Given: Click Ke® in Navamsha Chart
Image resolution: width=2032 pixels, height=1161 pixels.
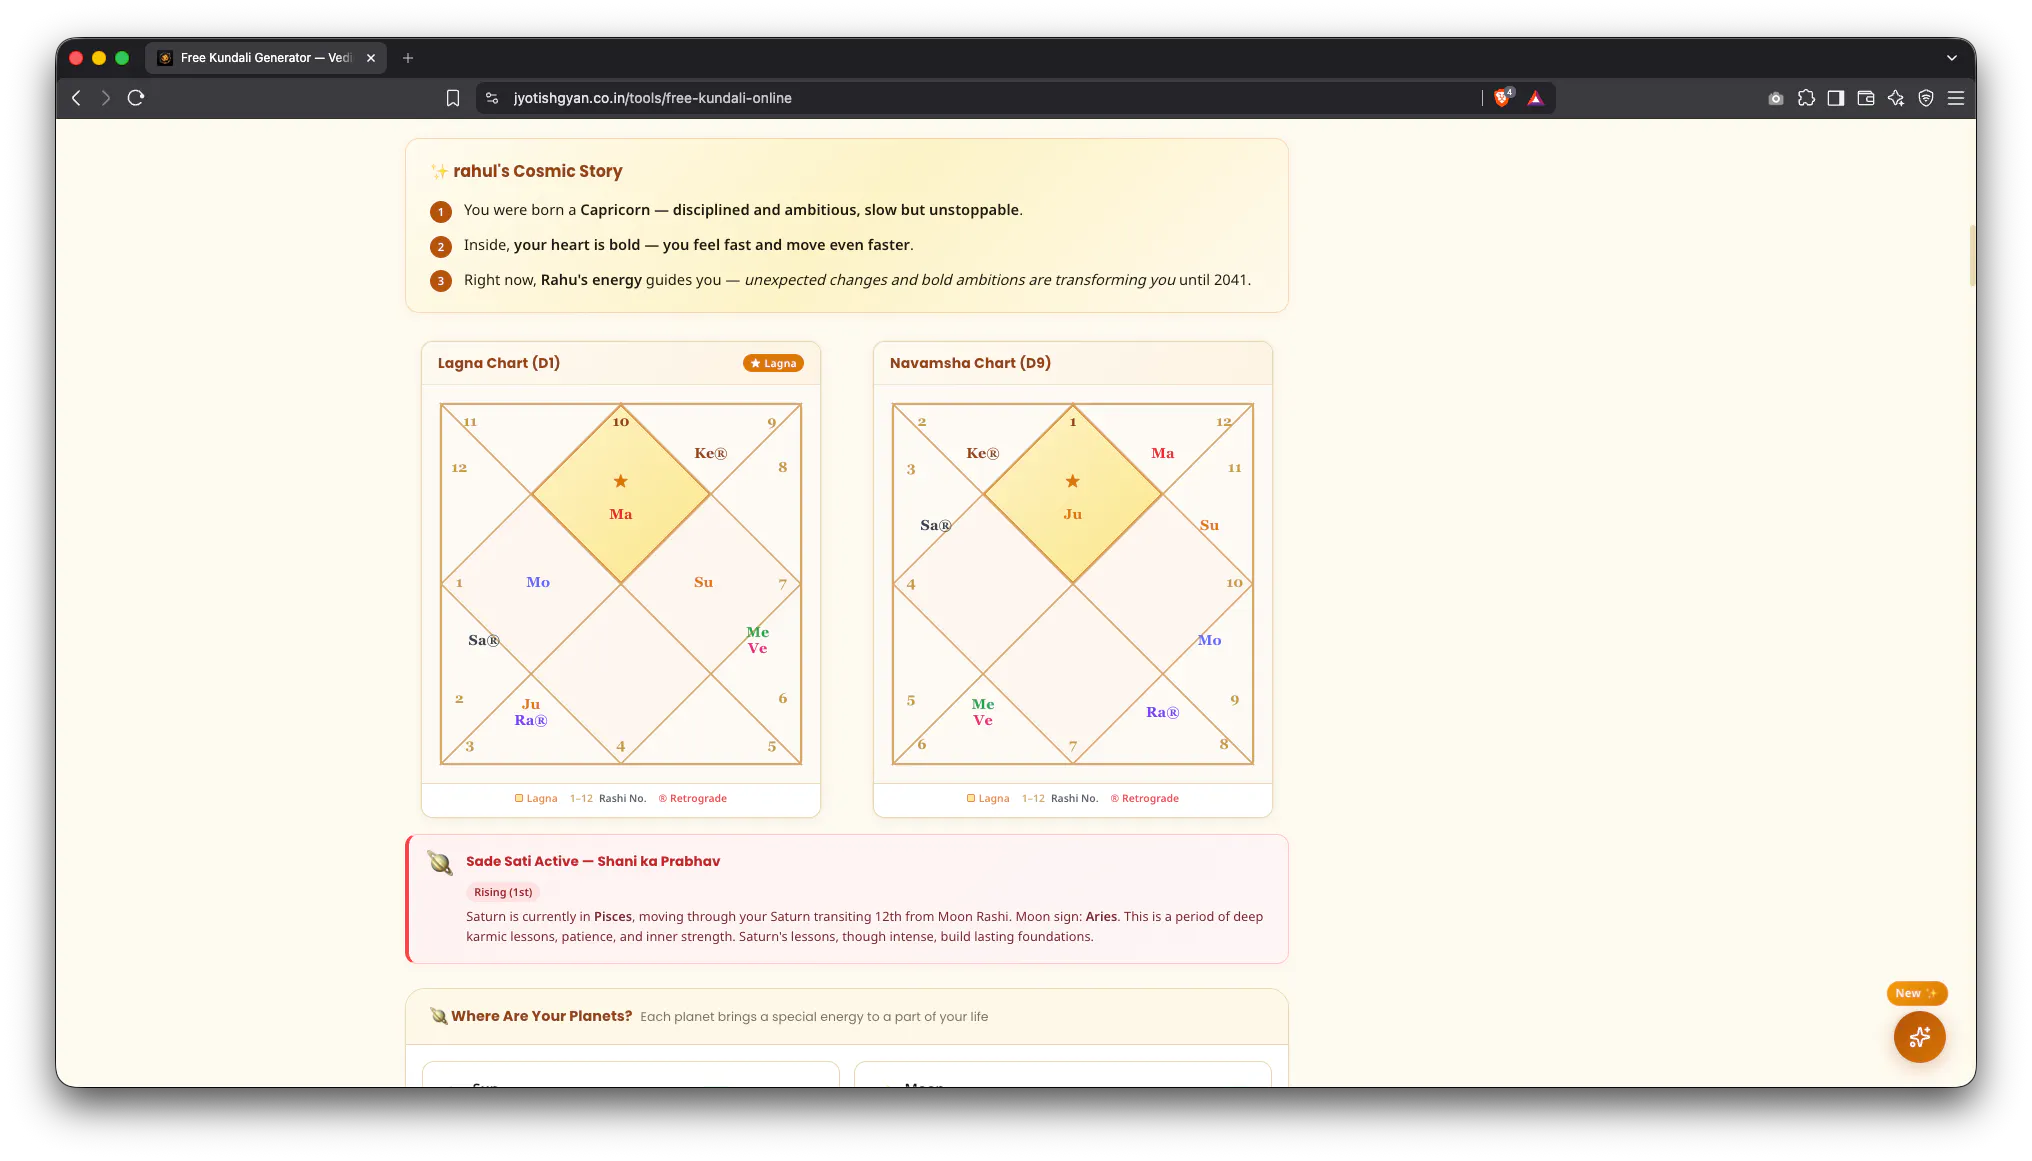Looking at the screenshot, I should tap(983, 453).
